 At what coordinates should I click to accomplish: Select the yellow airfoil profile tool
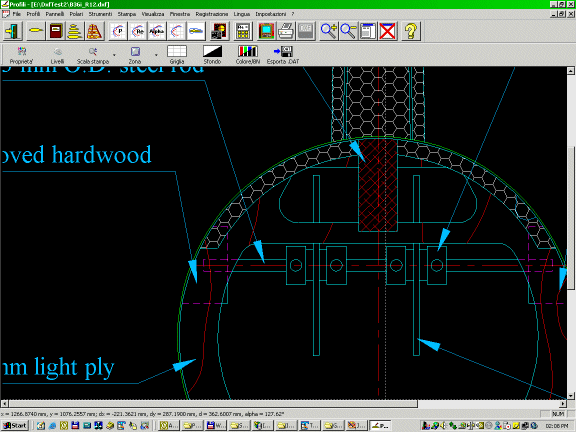coord(36,31)
